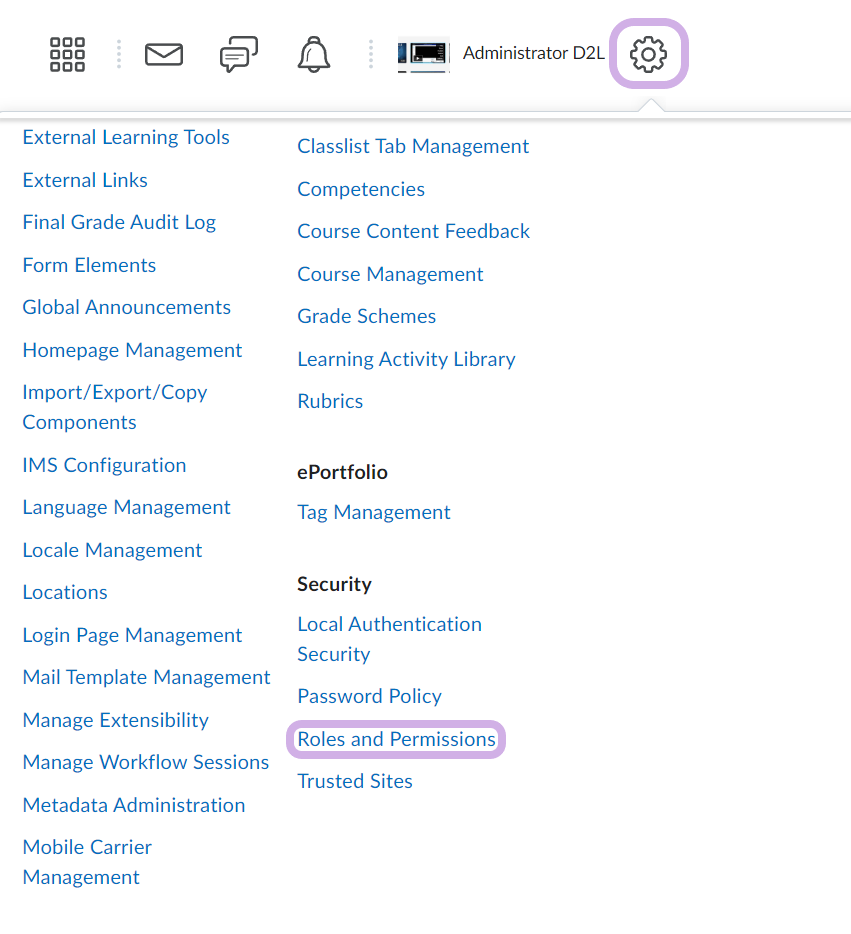The height and width of the screenshot is (934, 851).
Task: Select Mail Template Management
Action: (146, 677)
